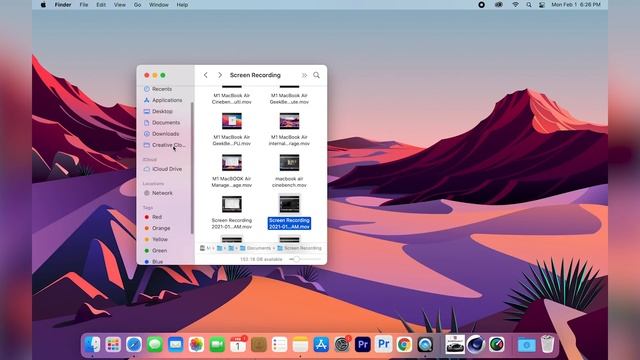This screenshot has height=360, width=640.
Task: Open QuickTime Player from the Dock
Action: tap(425, 344)
